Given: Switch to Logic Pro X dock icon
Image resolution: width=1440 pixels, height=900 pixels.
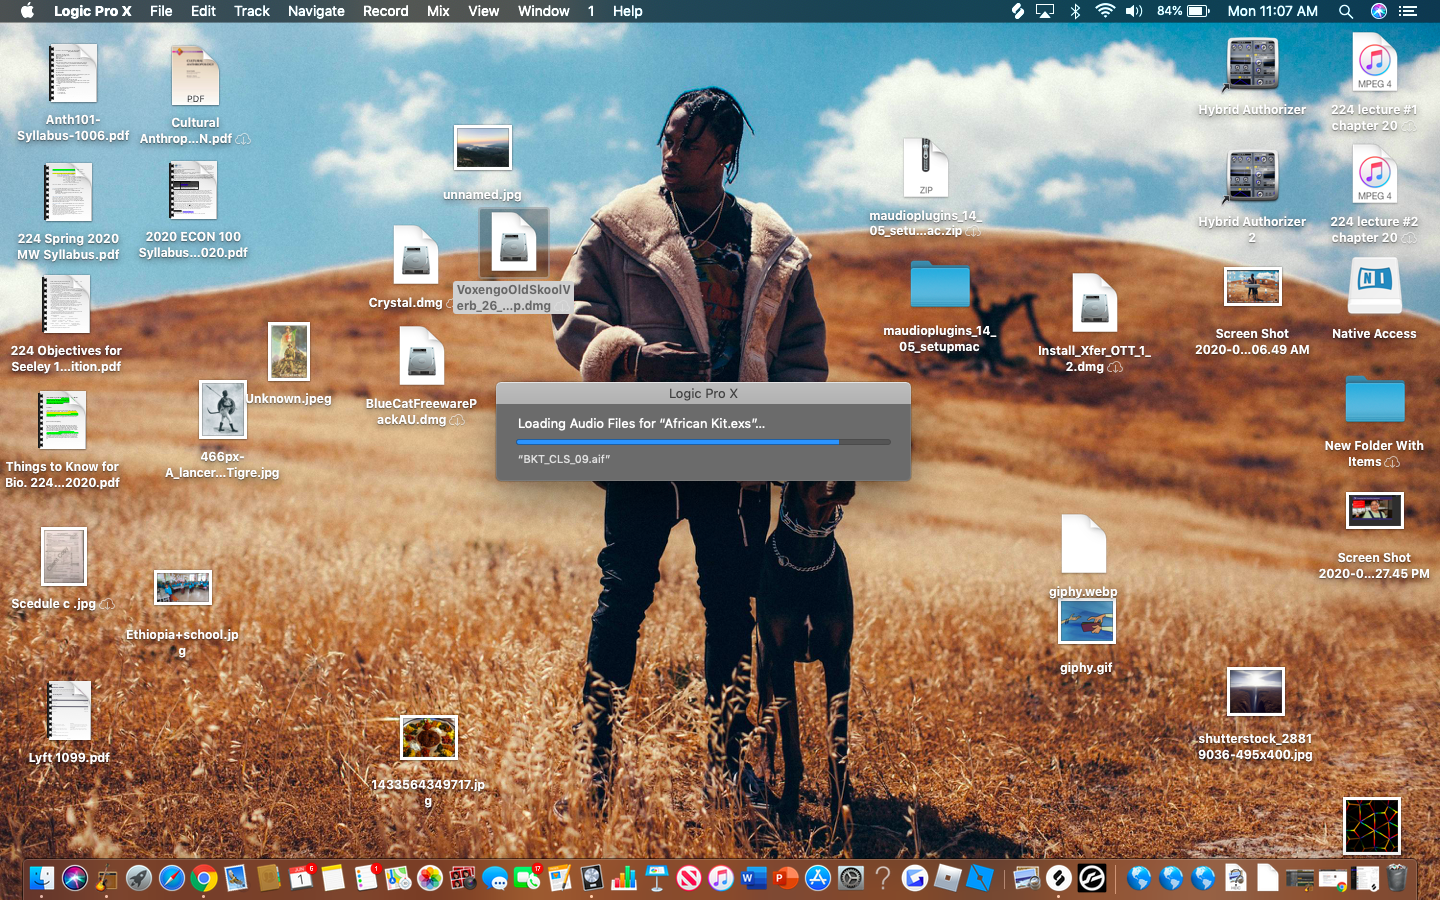Looking at the screenshot, I should point(592,878).
